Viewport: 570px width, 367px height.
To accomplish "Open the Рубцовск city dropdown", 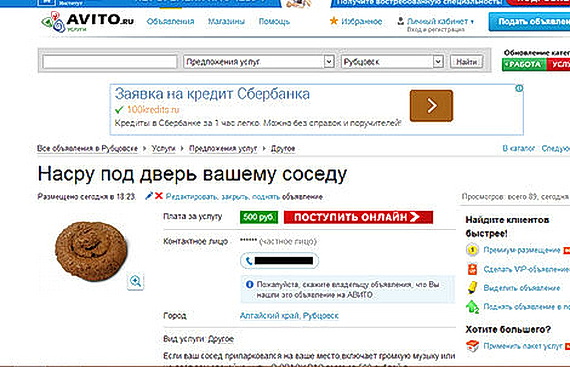I will [x=392, y=62].
